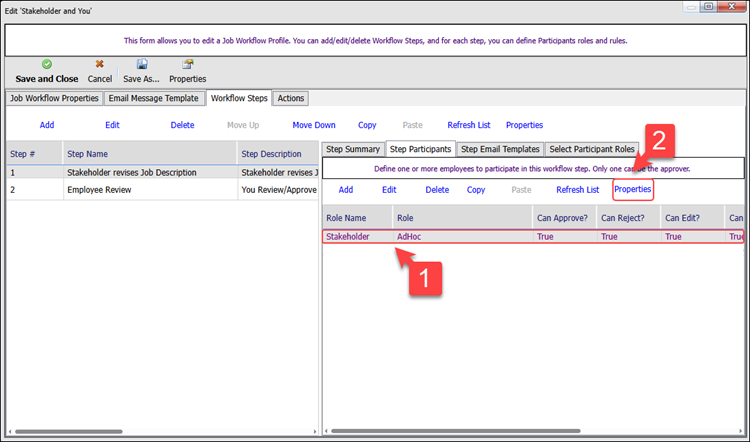Open the Email Message Template tab
The width and height of the screenshot is (750, 442).
pyautogui.click(x=153, y=98)
